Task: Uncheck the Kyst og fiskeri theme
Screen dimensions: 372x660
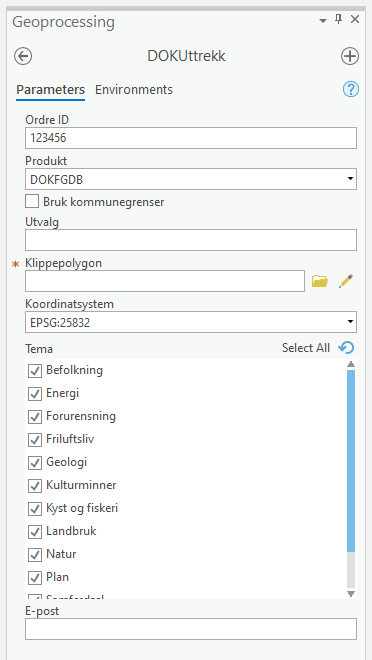Action: [35, 508]
